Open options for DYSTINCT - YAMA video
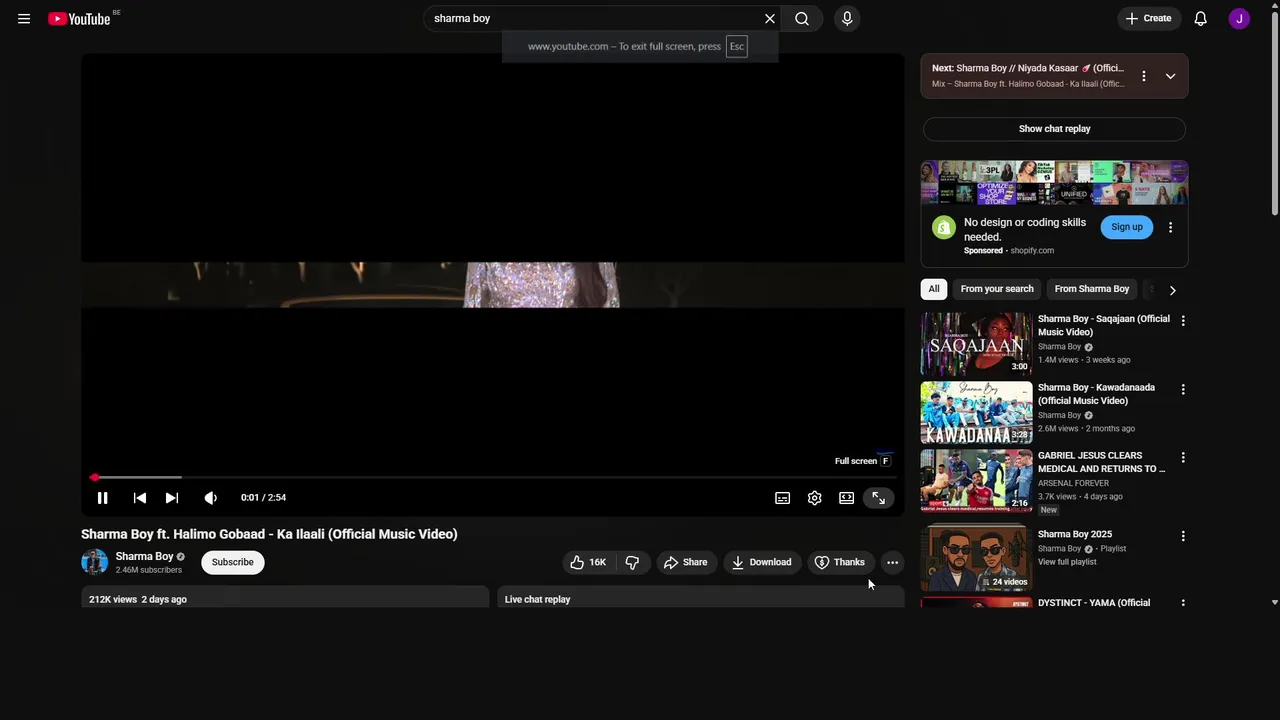This screenshot has width=1280, height=720. click(x=1183, y=603)
